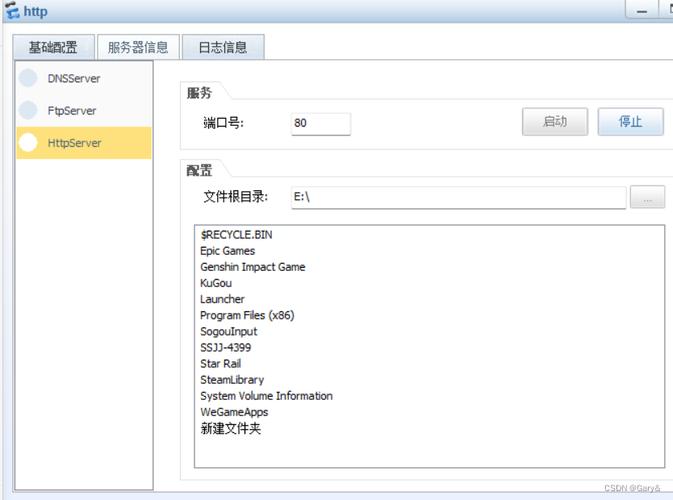Select Star Rail folder entry
The image size is (673, 500).
click(221, 364)
